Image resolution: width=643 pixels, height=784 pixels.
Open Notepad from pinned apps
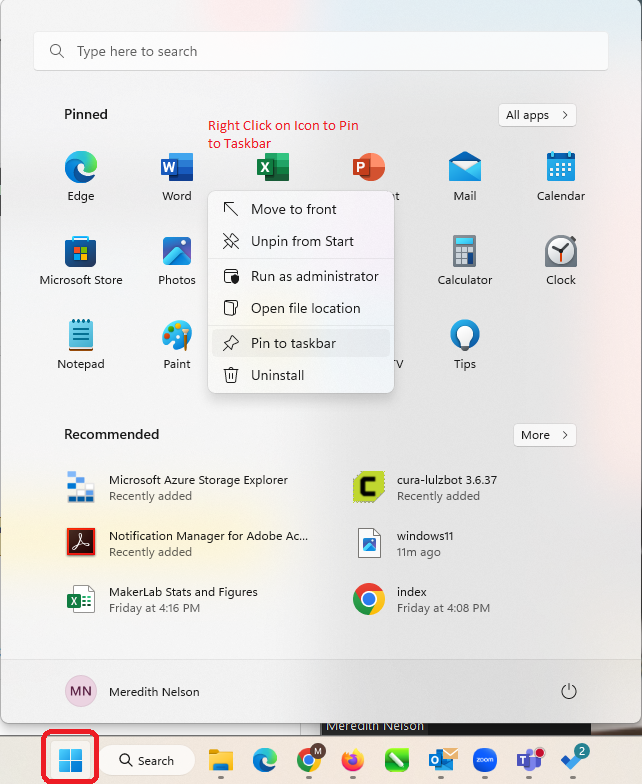click(x=80, y=344)
